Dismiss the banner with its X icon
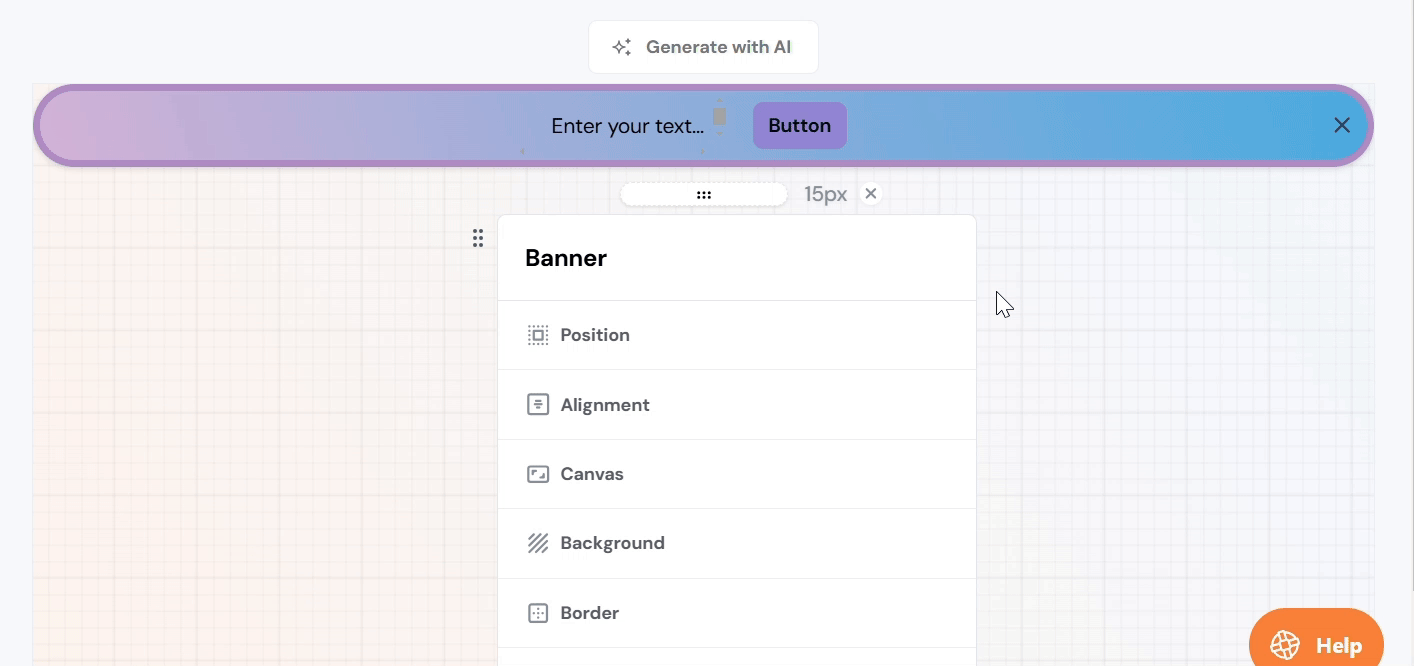Image resolution: width=1414 pixels, height=666 pixels. [1342, 125]
